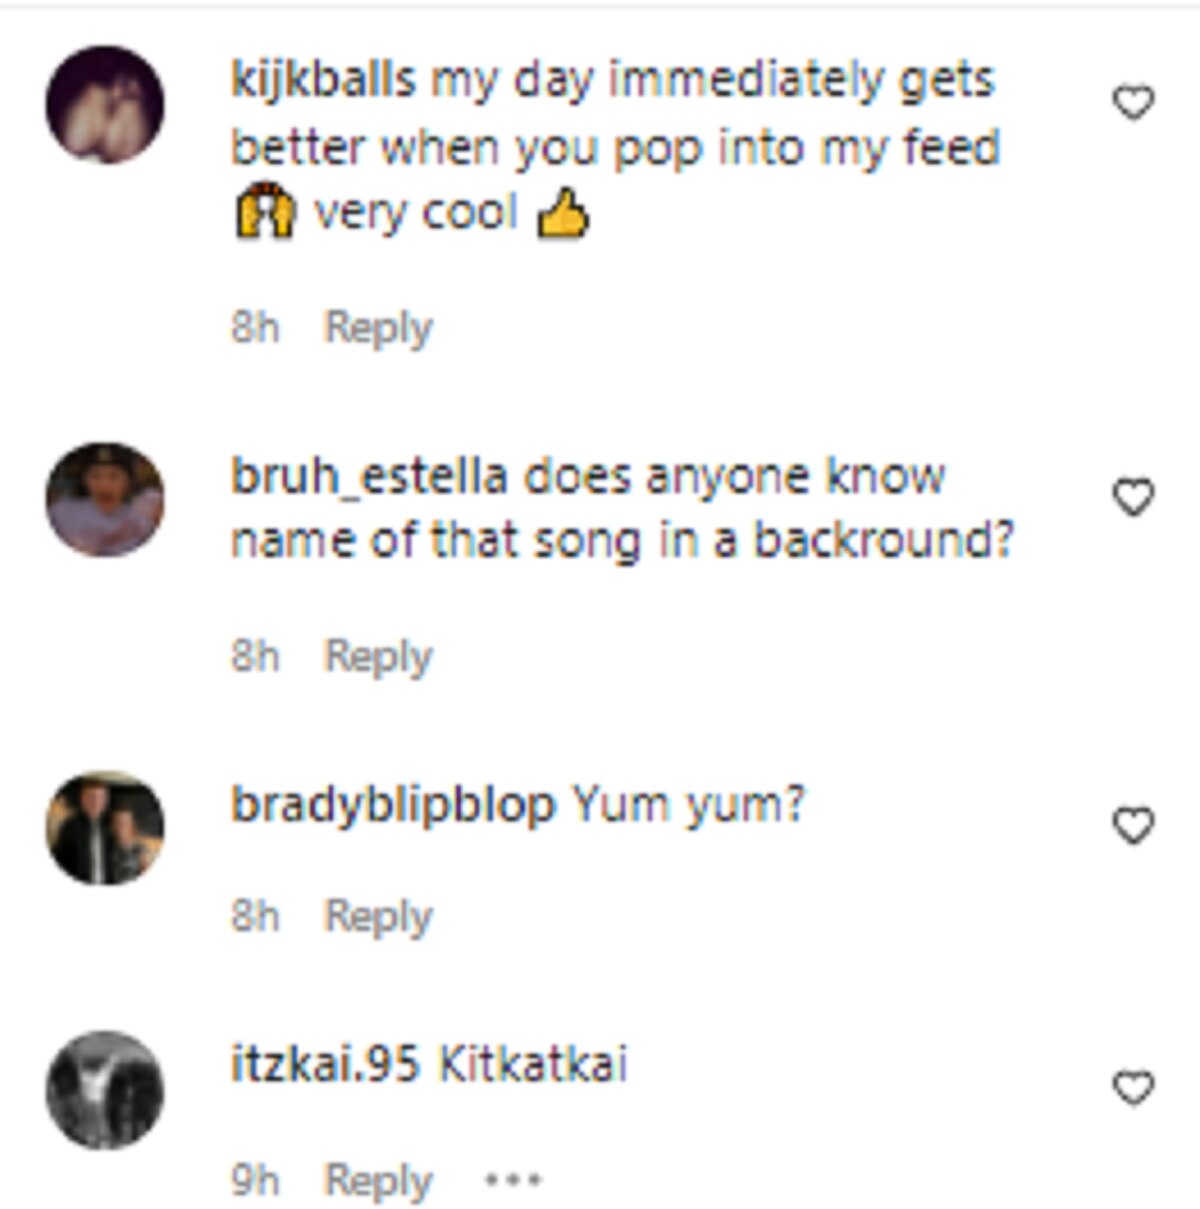
Task: Visit kijkballs username link
Action: pos(323,80)
